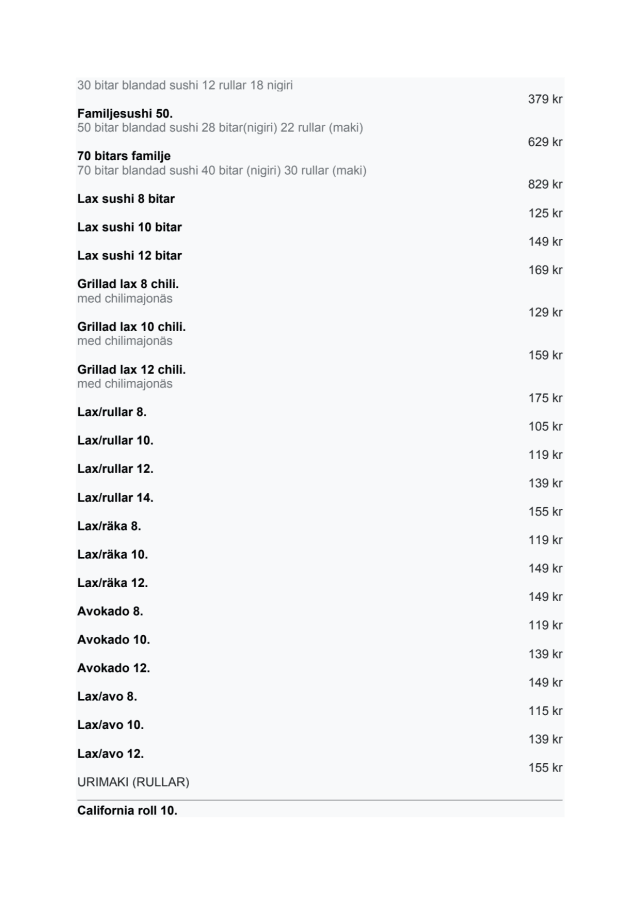Click the 70 bitars familje item

click(124, 156)
